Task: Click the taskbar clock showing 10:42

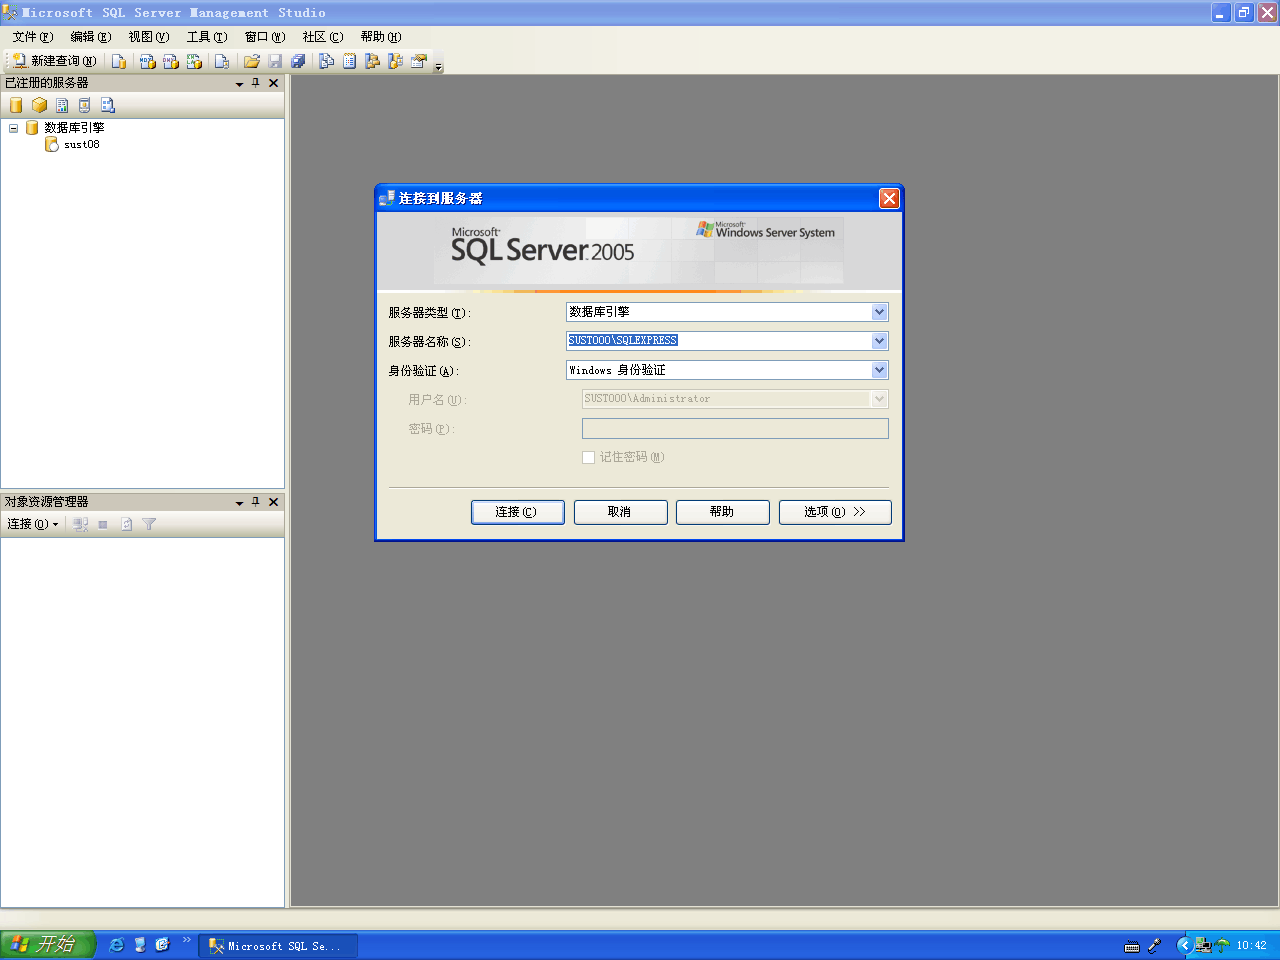Action: (1252, 946)
